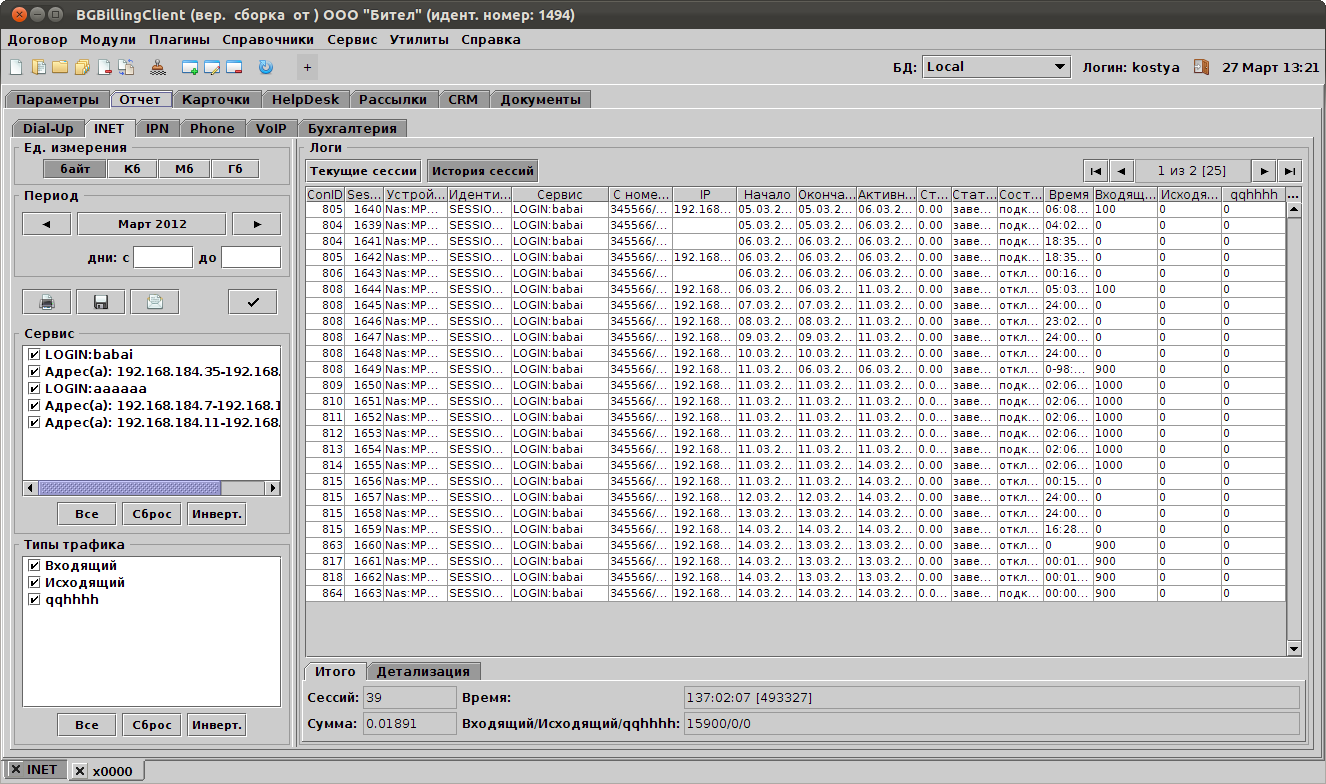Click the checkmark apply button
The image size is (1326, 784).
[x=252, y=302]
